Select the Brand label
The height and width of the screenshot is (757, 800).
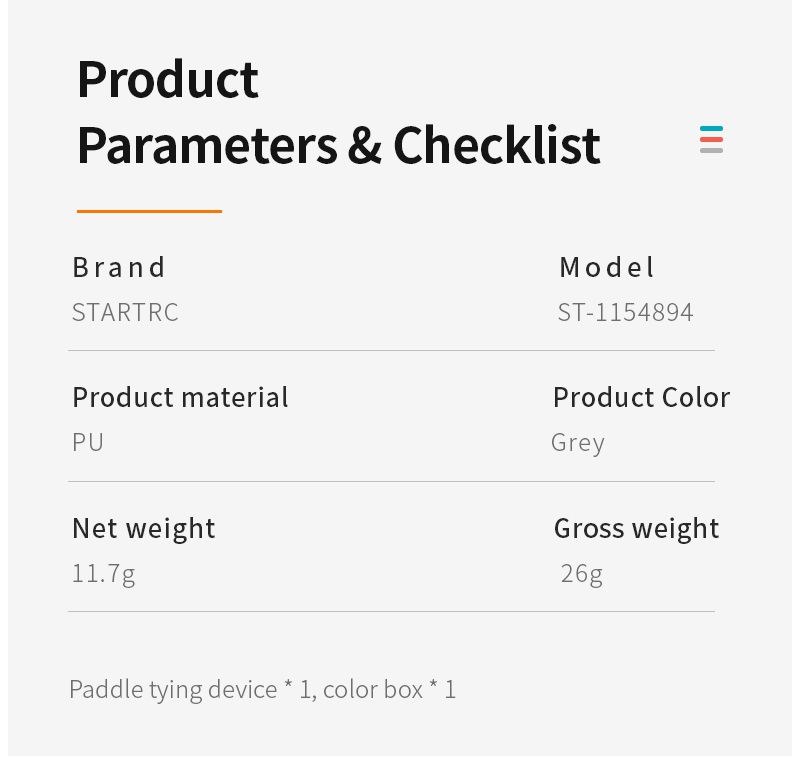click(x=119, y=267)
